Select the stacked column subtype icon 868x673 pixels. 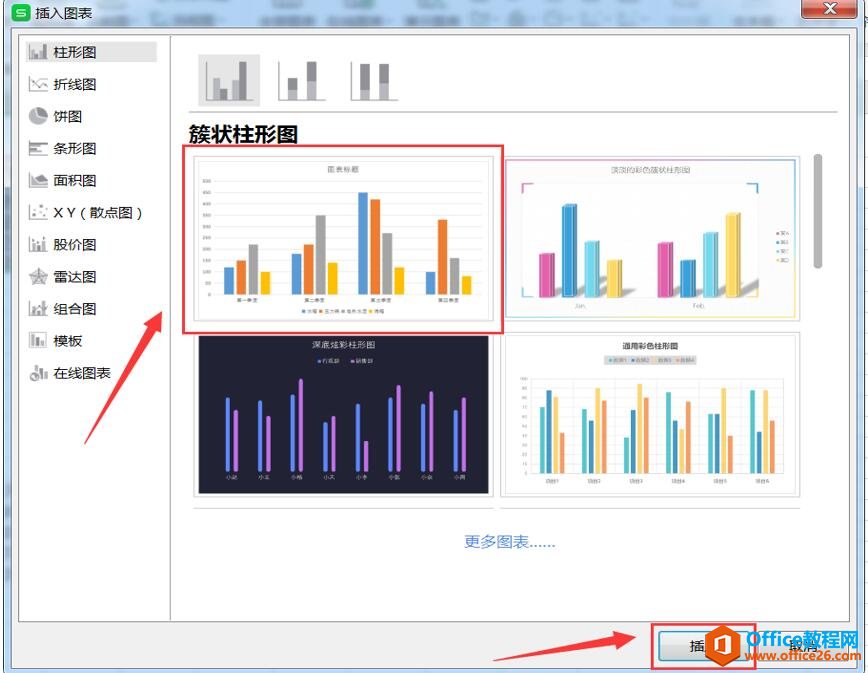[x=301, y=80]
